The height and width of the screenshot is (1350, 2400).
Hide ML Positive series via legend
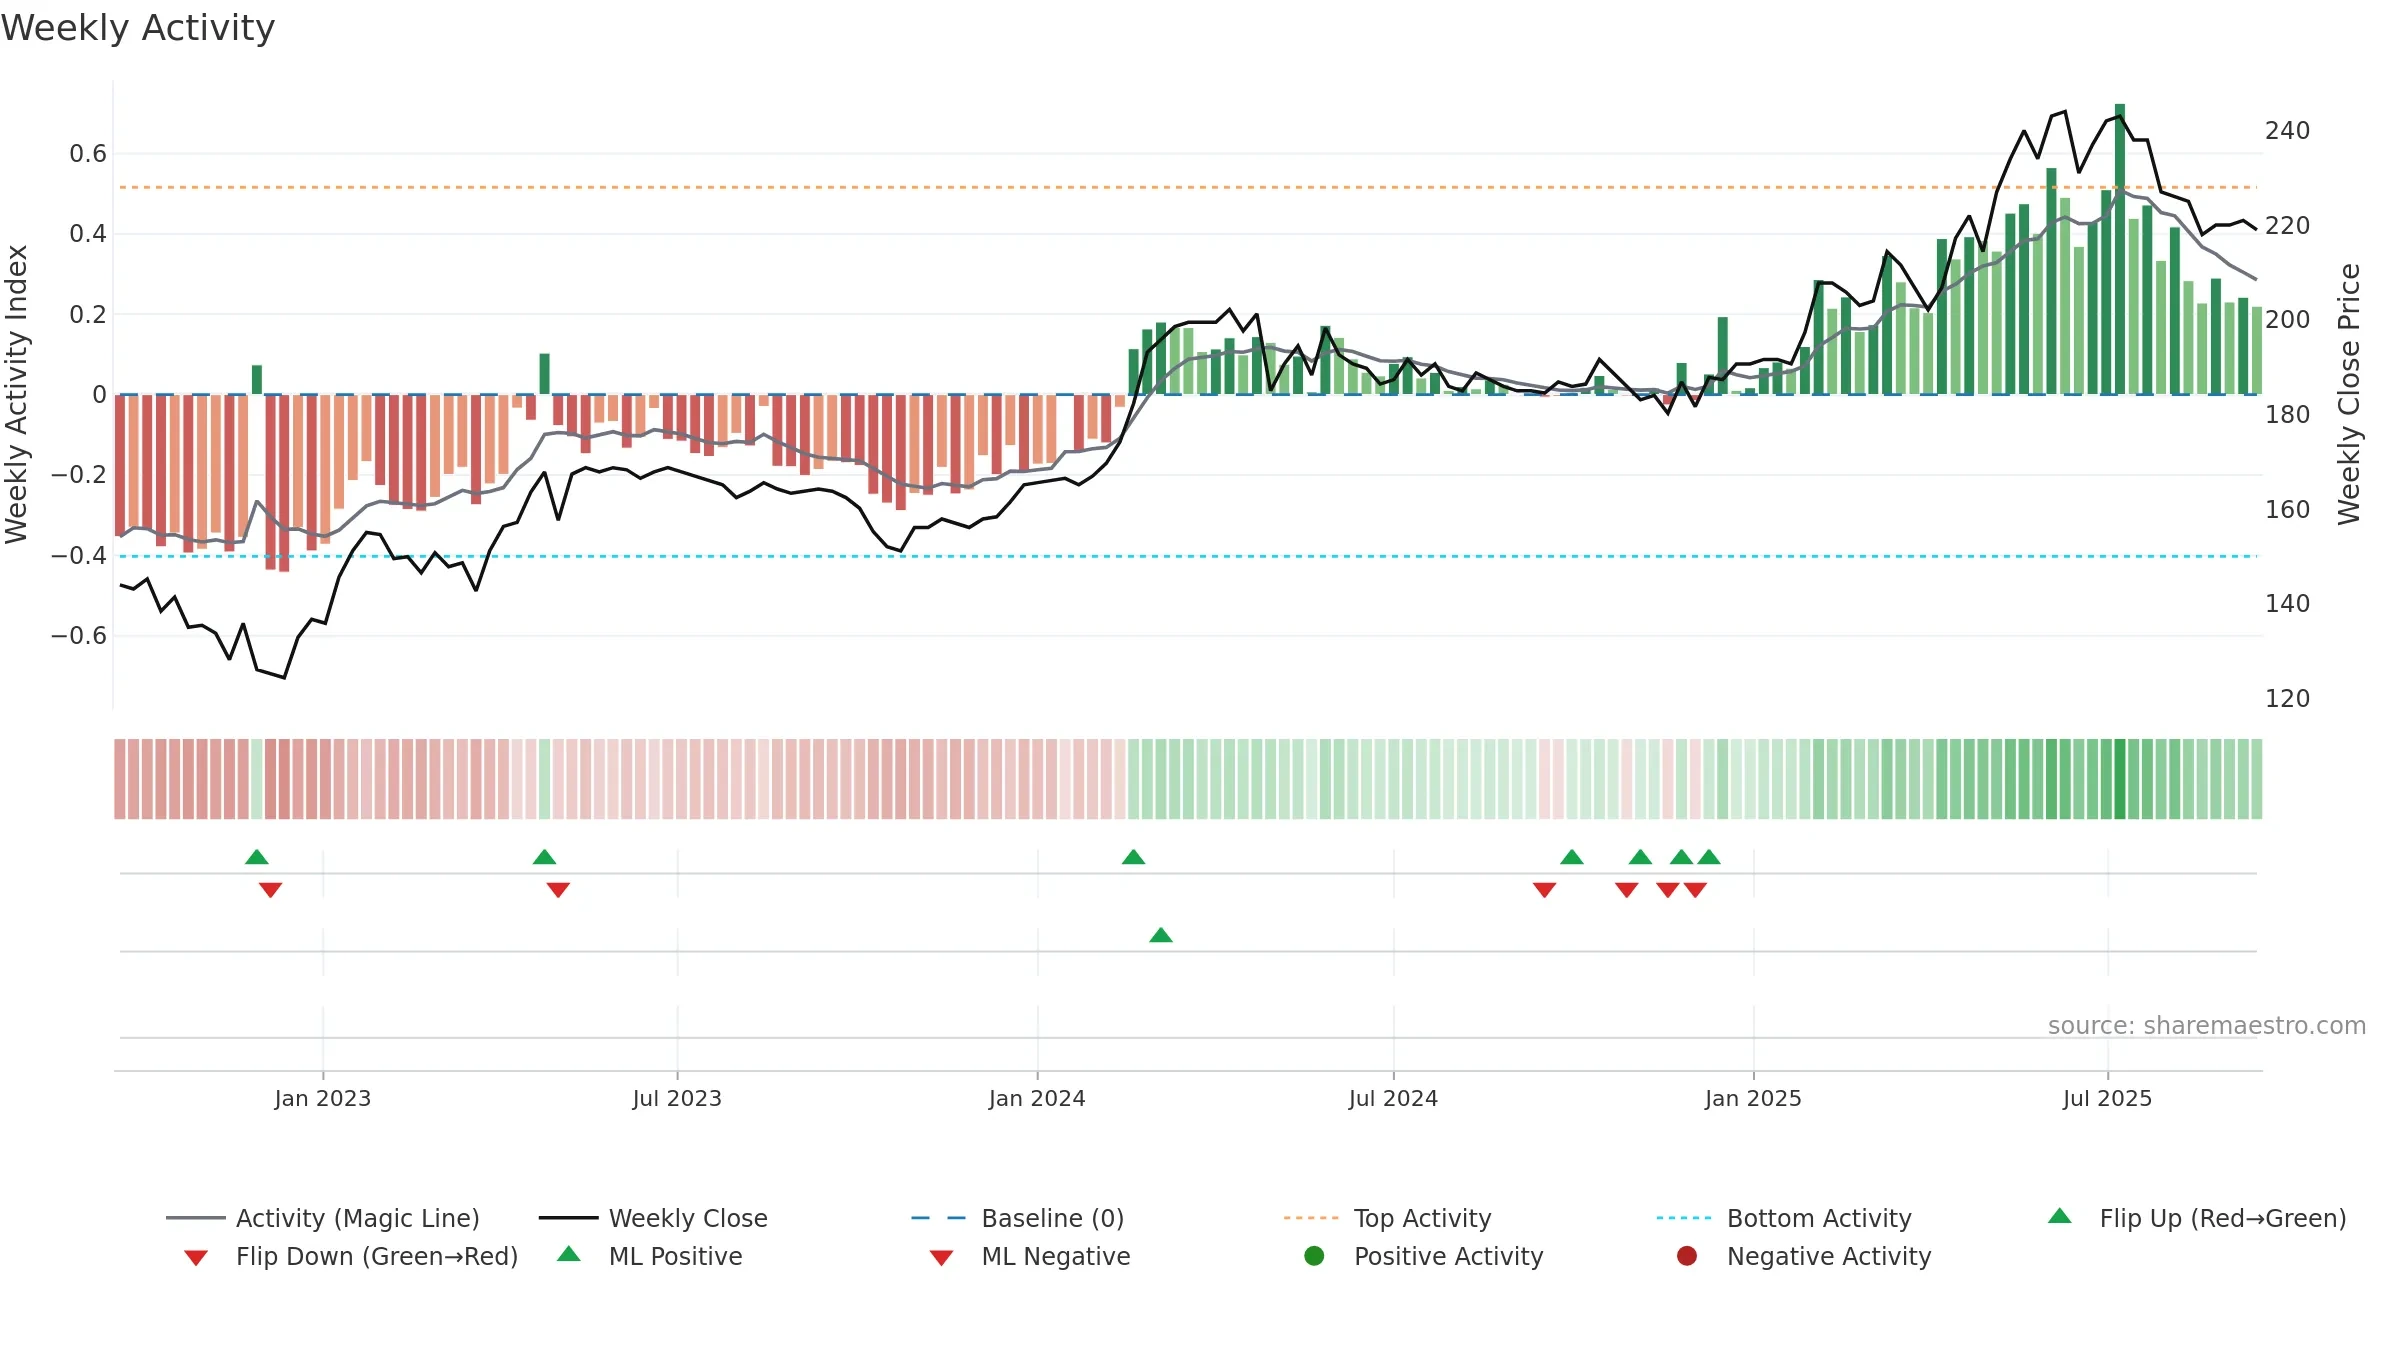pos(650,1256)
